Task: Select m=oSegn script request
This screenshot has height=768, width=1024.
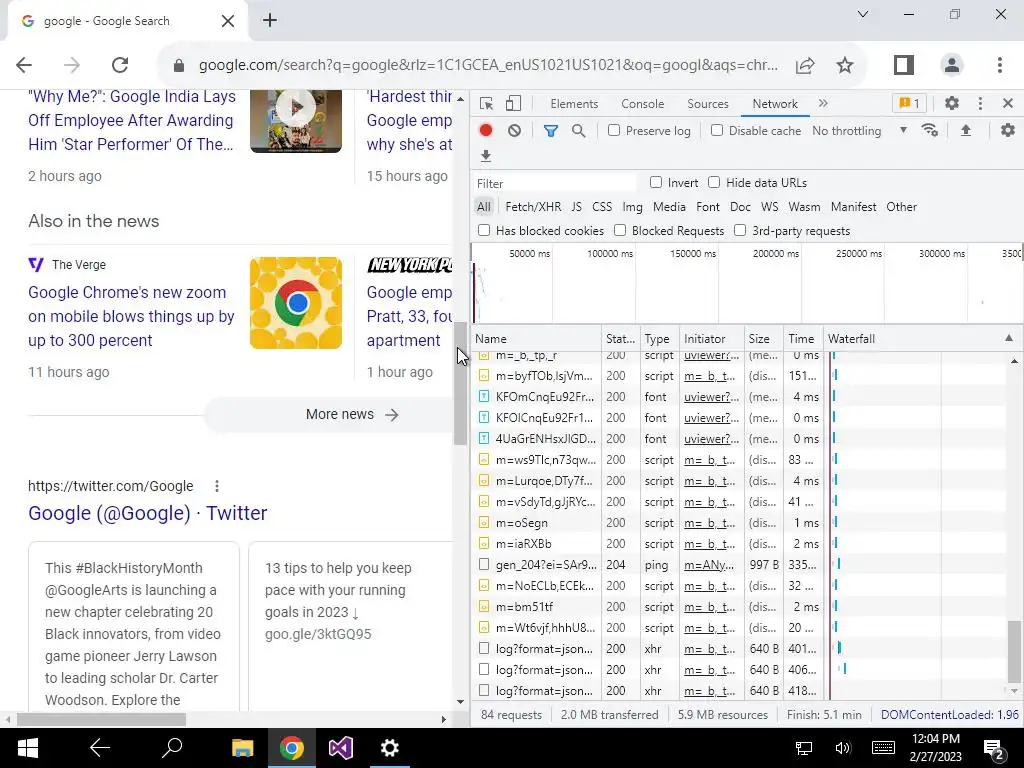Action: pyautogui.click(x=738, y=522)
